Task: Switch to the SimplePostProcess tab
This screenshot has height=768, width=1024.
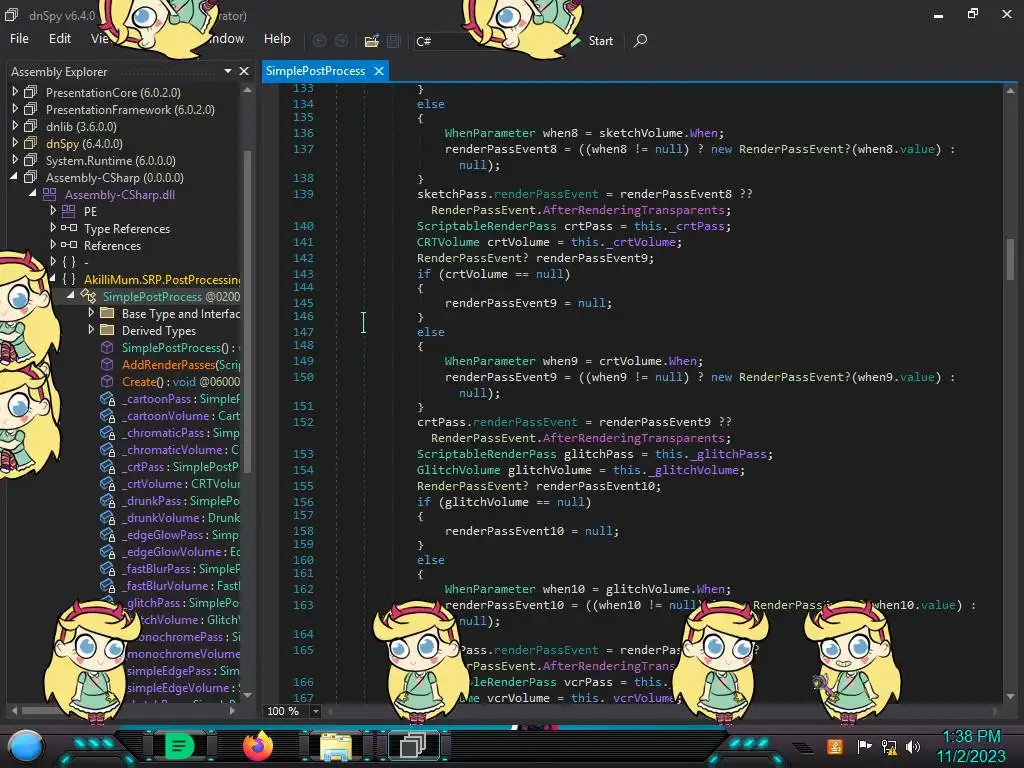Action: (315, 71)
